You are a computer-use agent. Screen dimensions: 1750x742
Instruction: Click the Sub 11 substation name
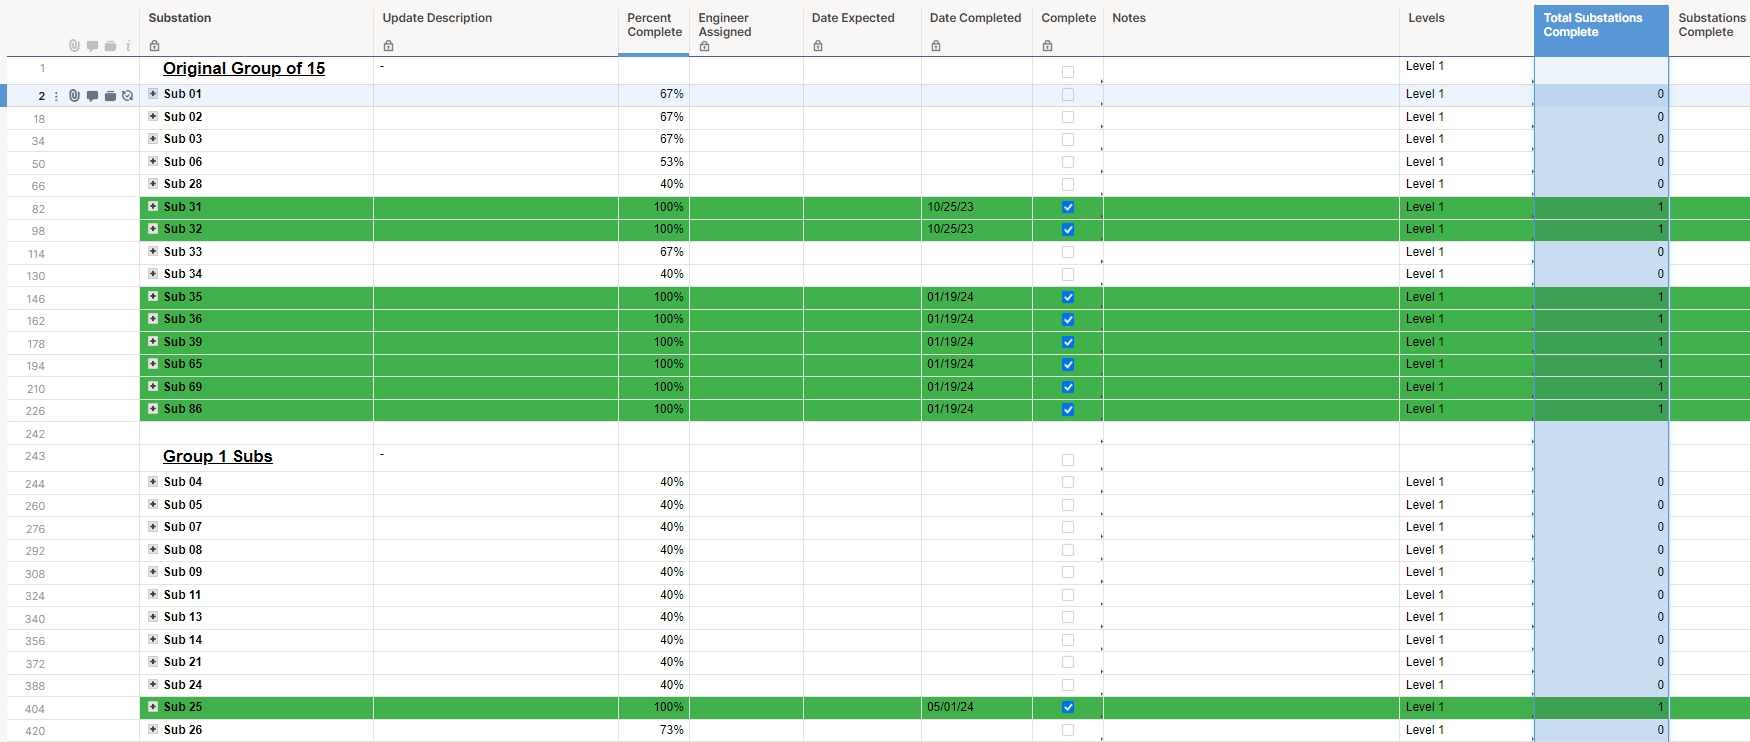tap(183, 595)
